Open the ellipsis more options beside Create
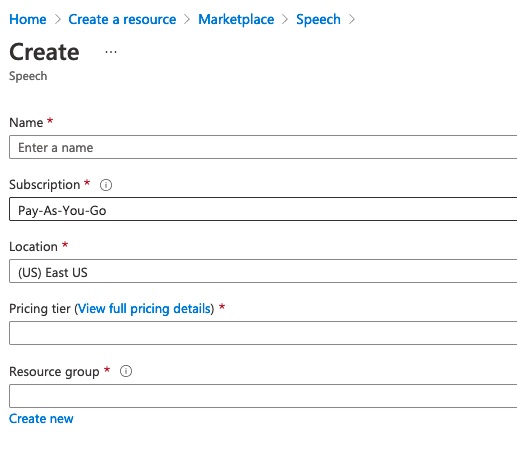Image resolution: width=517 pixels, height=449 pixels. [111, 52]
